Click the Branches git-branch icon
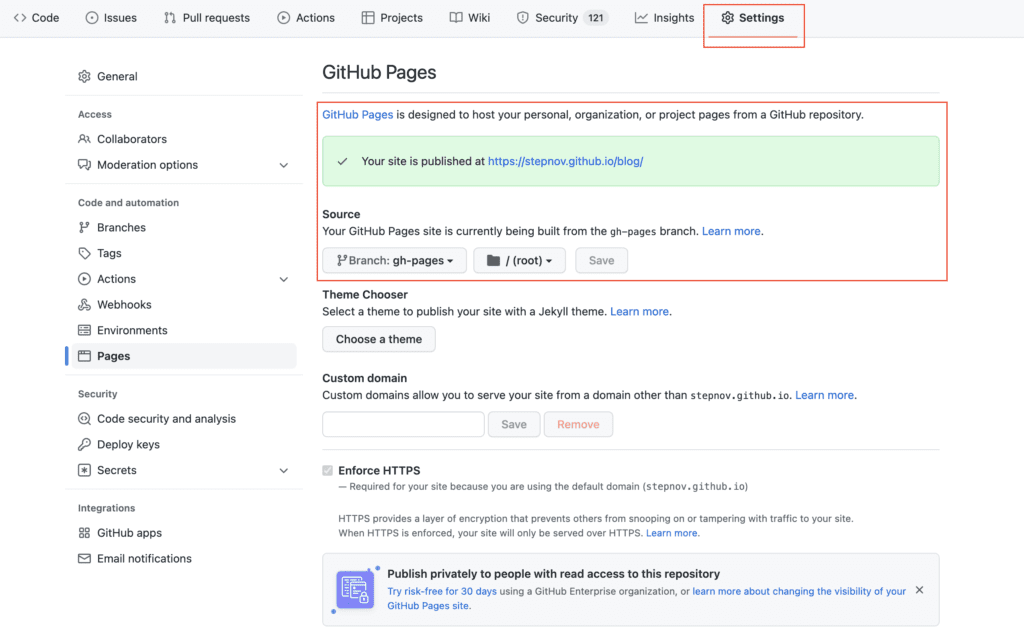This screenshot has width=1024, height=630. point(84,227)
